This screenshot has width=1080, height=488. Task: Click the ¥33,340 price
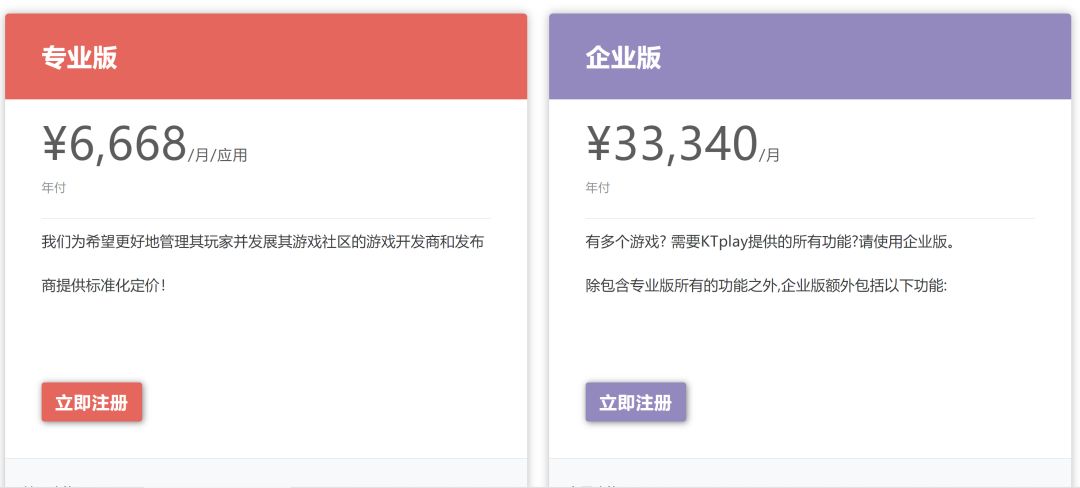671,144
